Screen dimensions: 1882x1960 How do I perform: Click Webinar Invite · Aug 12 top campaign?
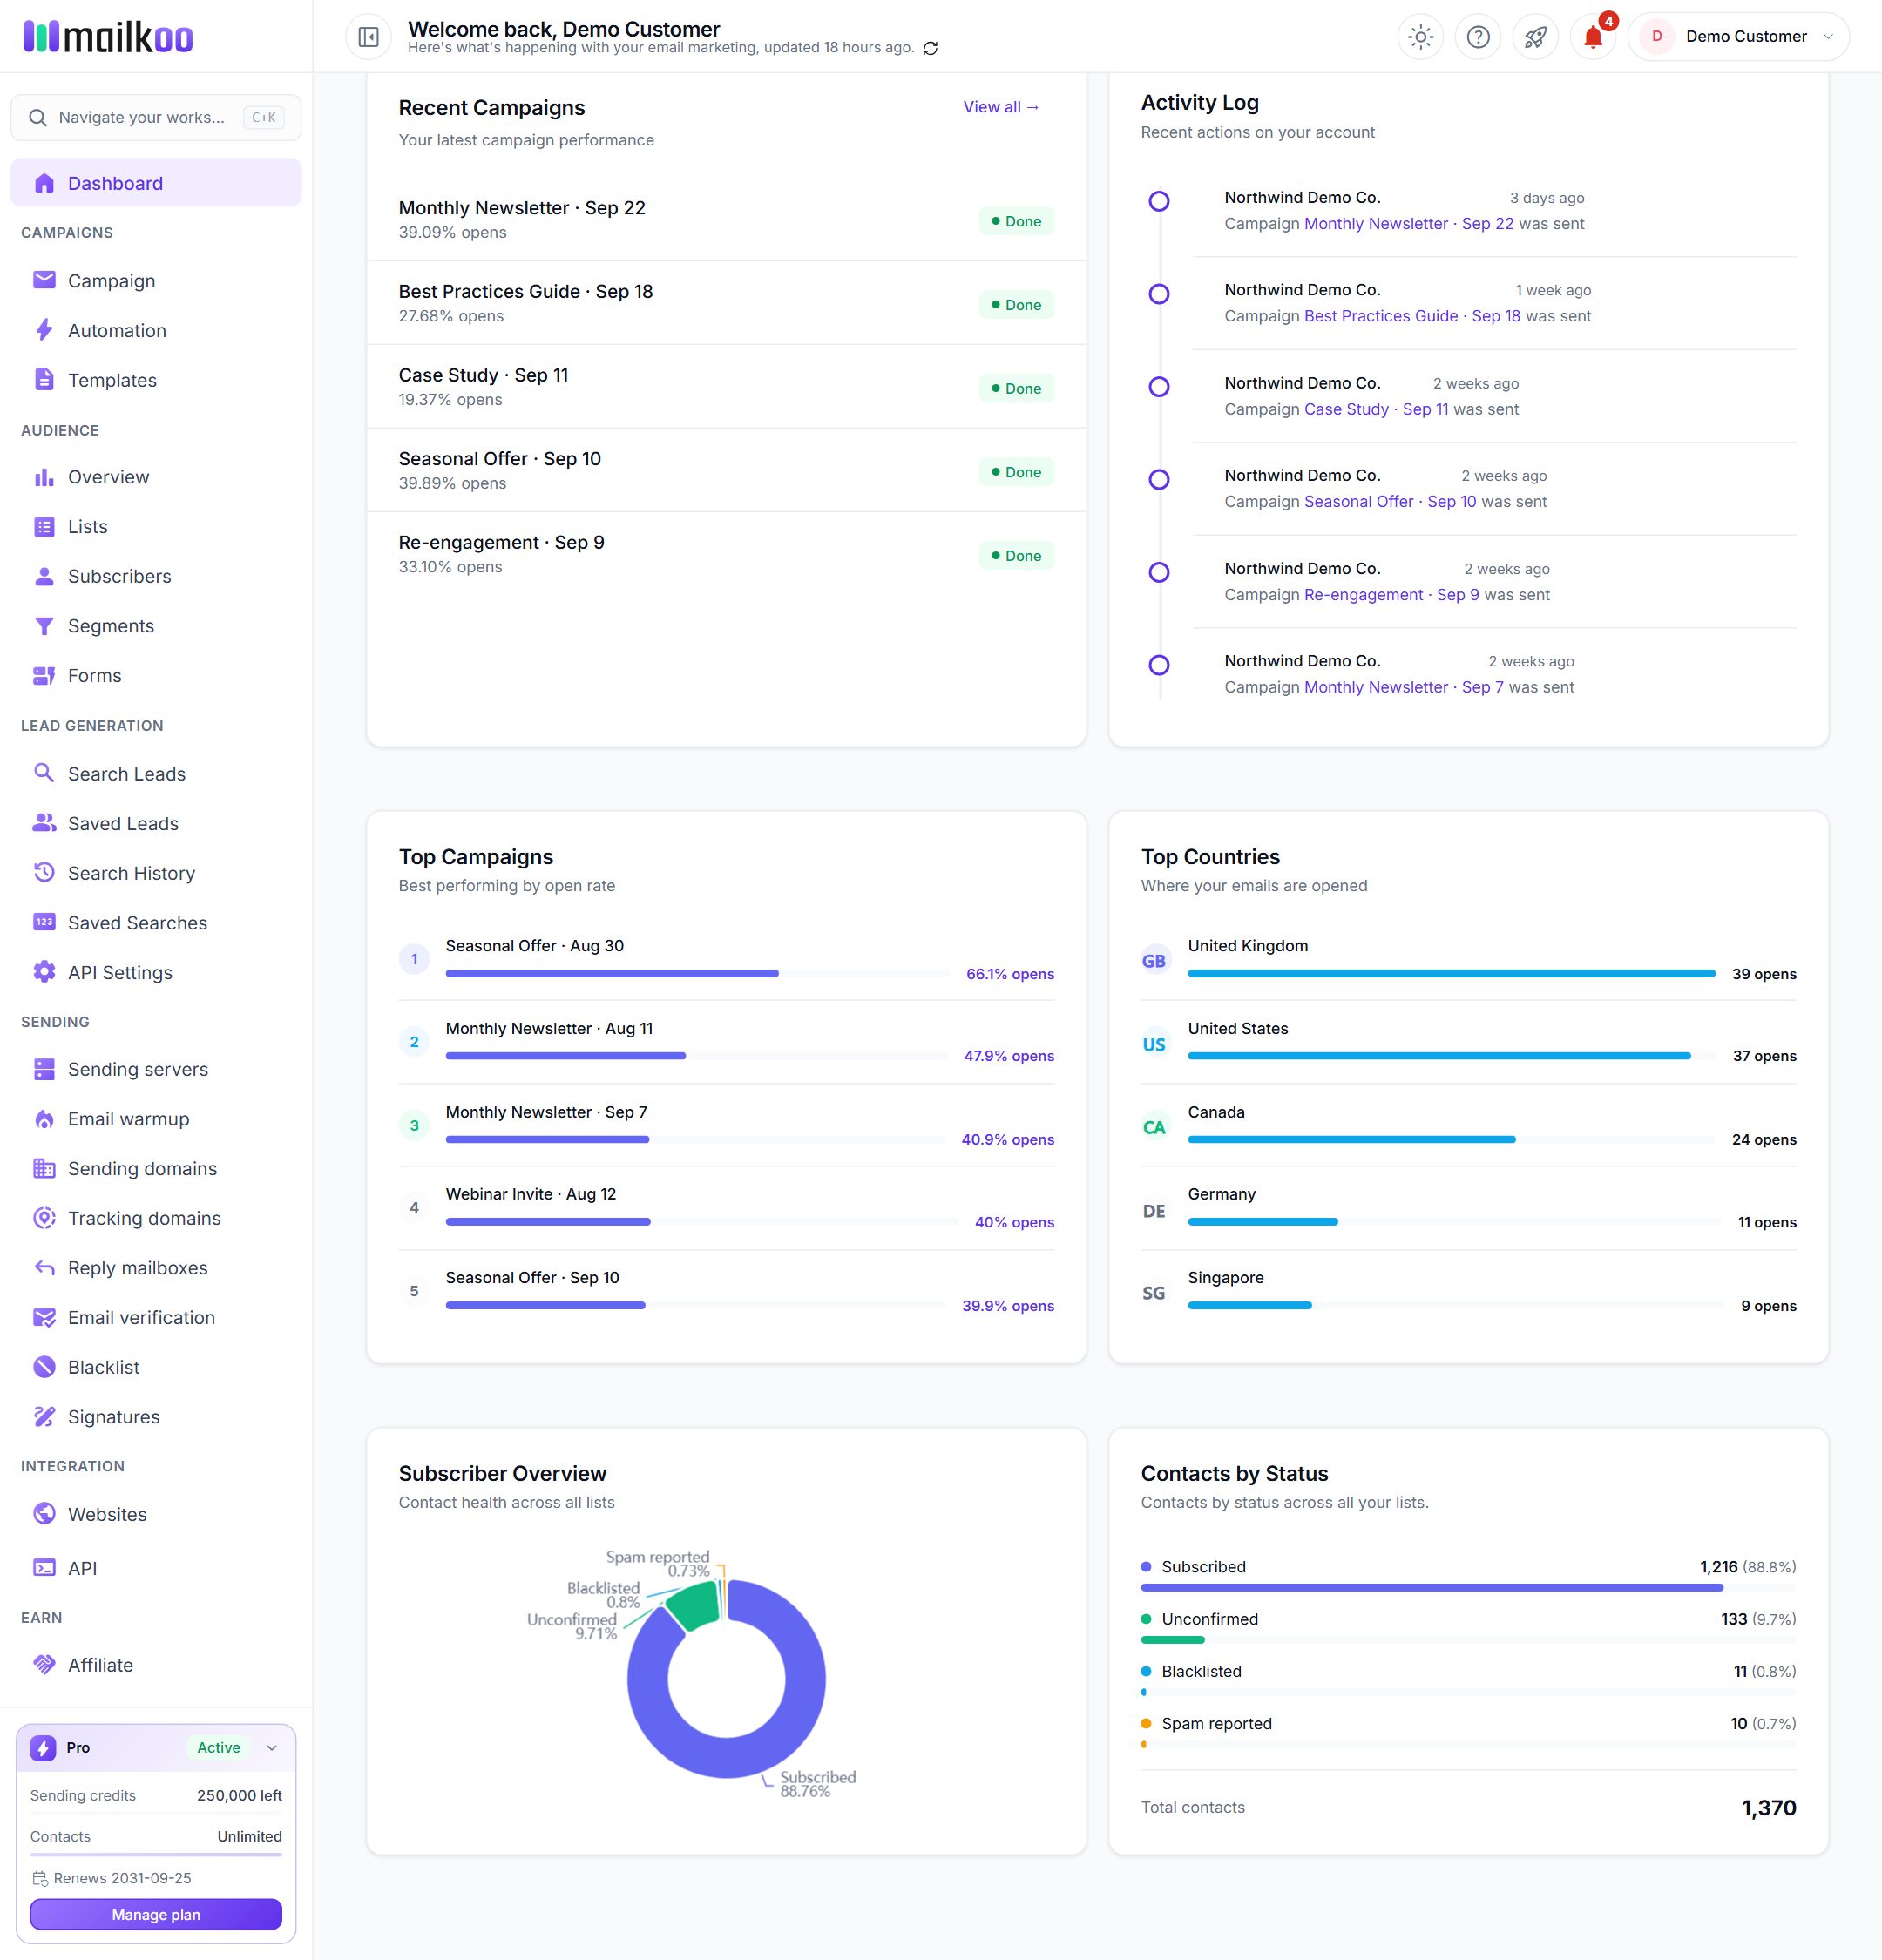tap(726, 1207)
